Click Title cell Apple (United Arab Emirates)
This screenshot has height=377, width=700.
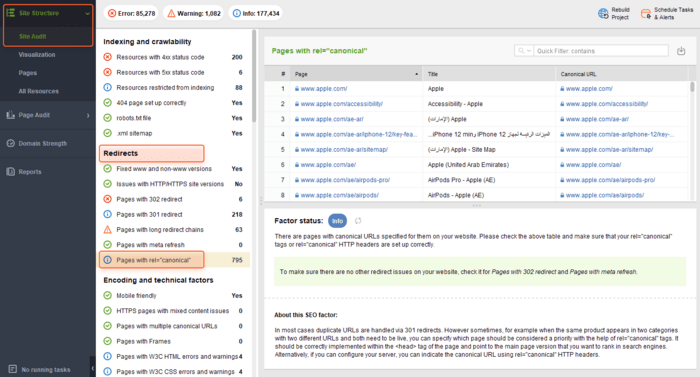pos(468,165)
